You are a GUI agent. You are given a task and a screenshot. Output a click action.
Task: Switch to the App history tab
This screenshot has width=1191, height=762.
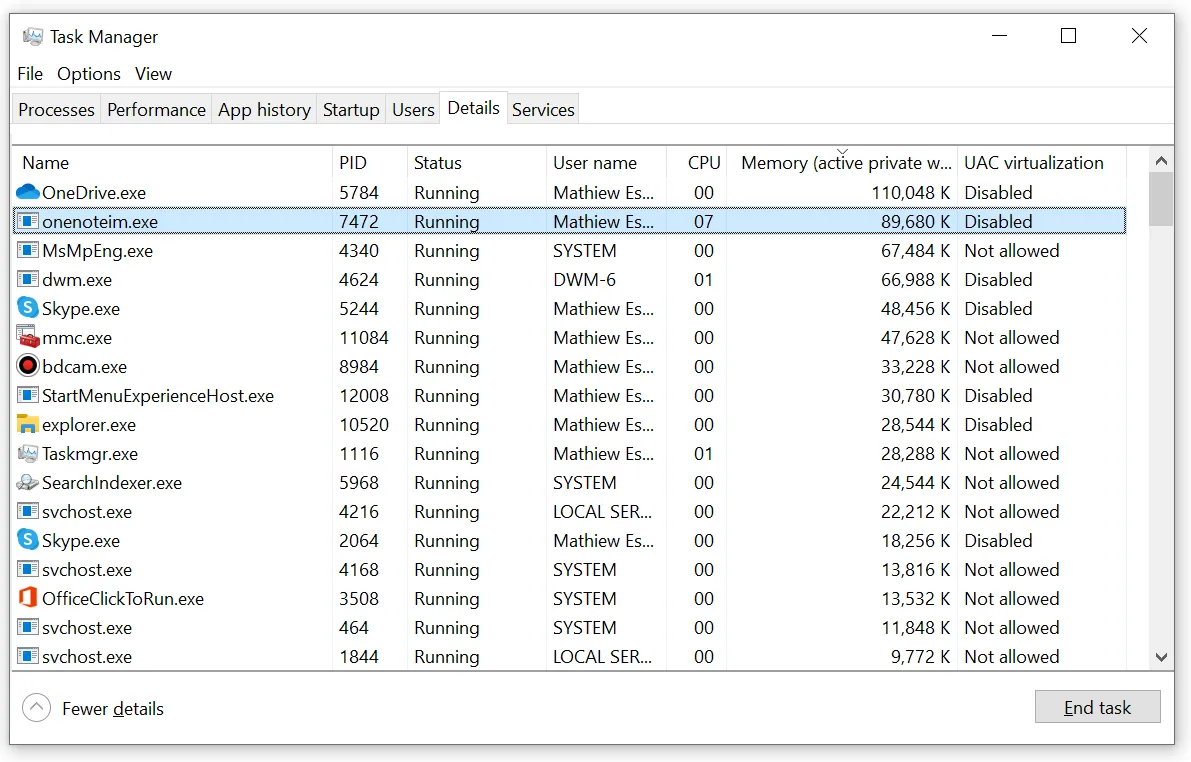point(264,109)
